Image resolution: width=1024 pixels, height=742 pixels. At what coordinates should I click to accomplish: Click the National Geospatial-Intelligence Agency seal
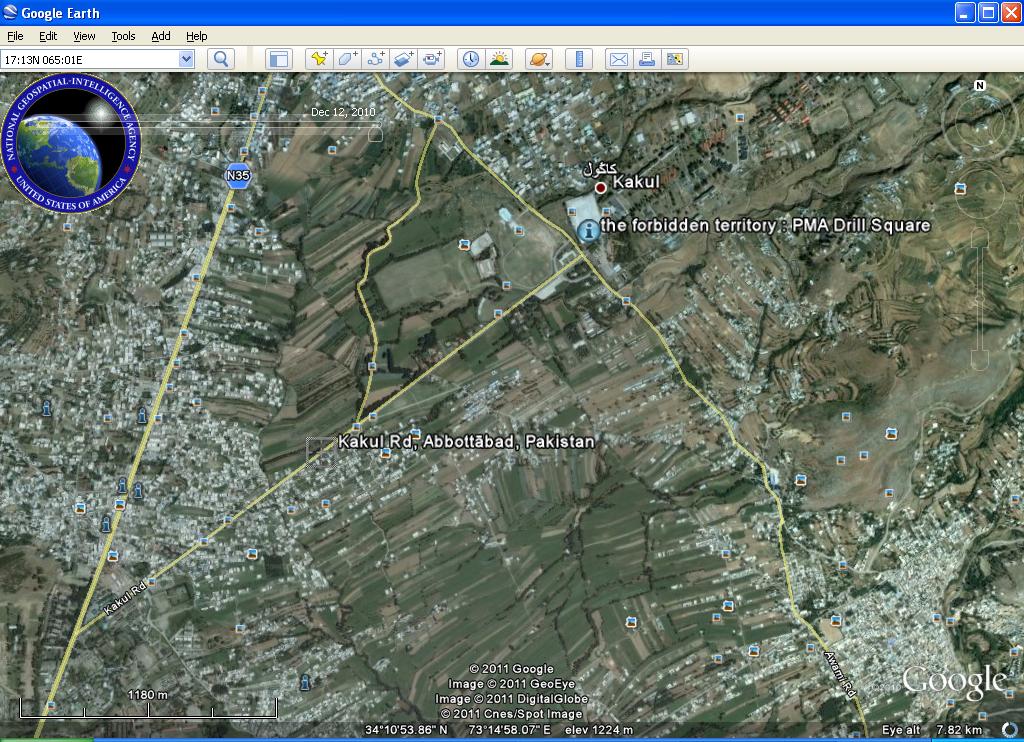[71, 142]
